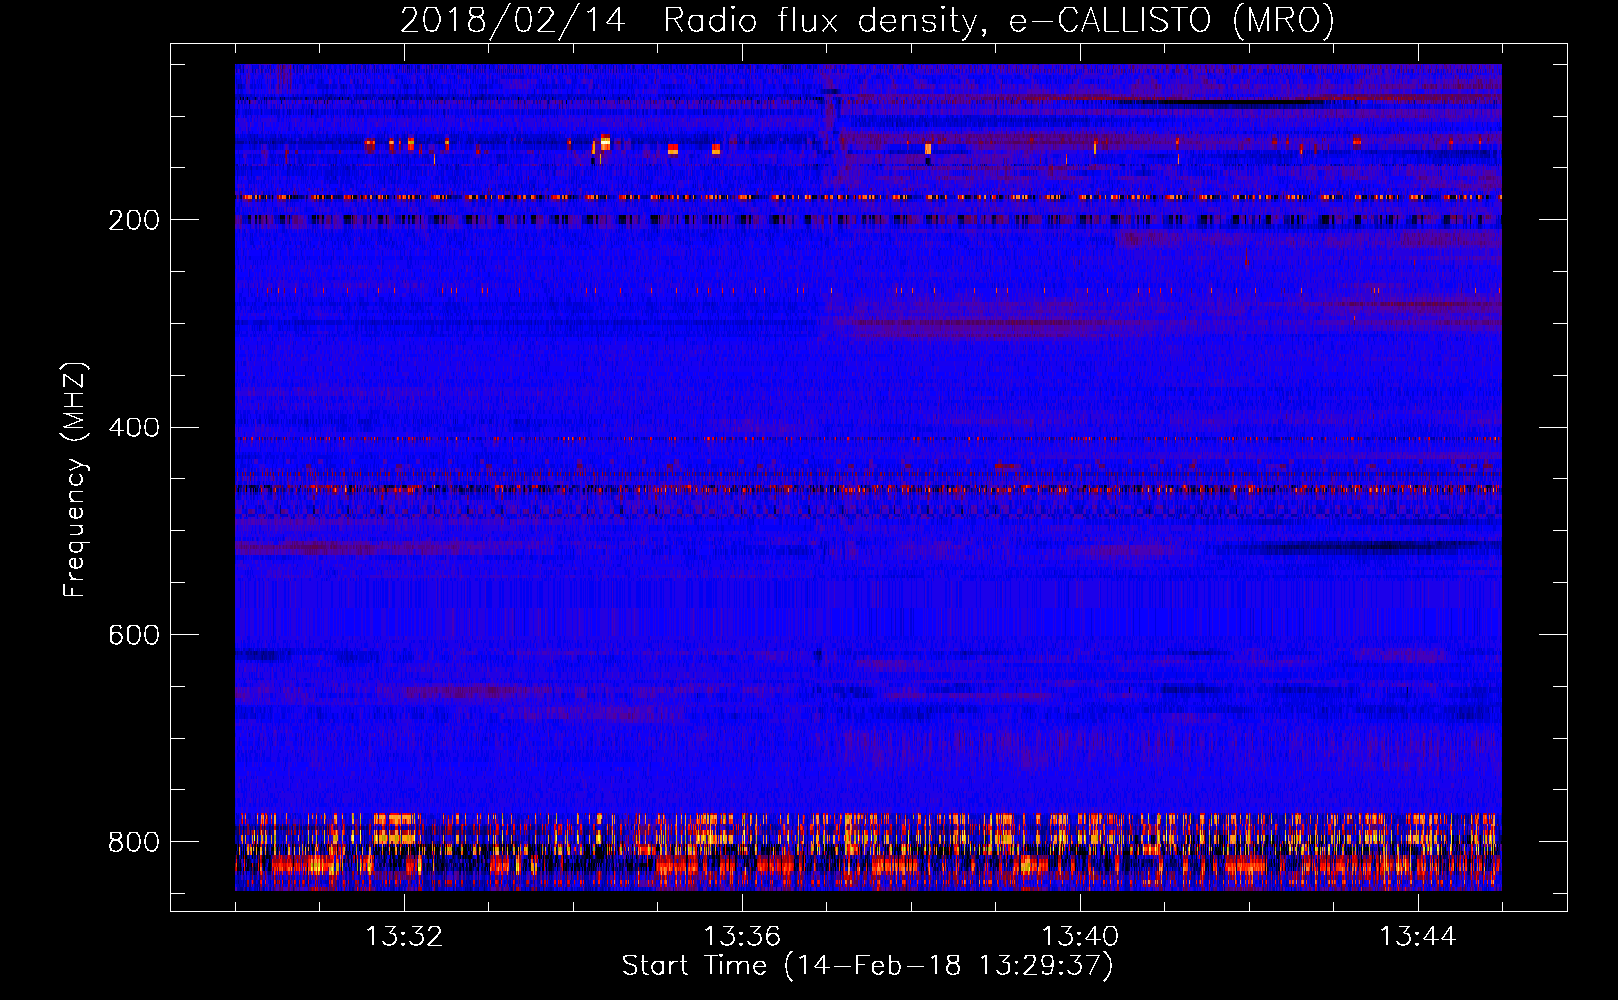This screenshot has height=1000, width=1618.
Task: Click the 400 frequency tick label
Action: pos(134,428)
